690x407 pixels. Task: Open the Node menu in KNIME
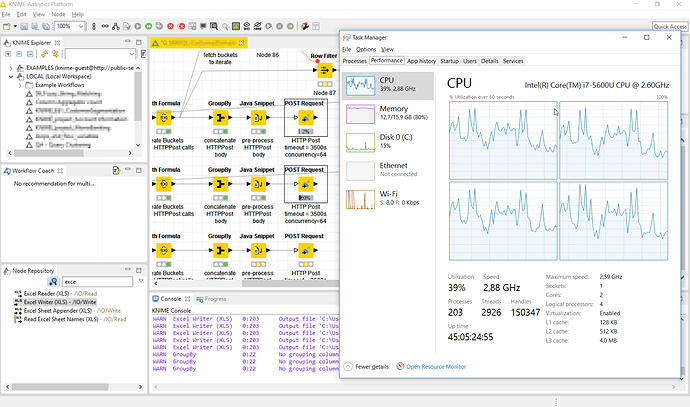point(58,15)
